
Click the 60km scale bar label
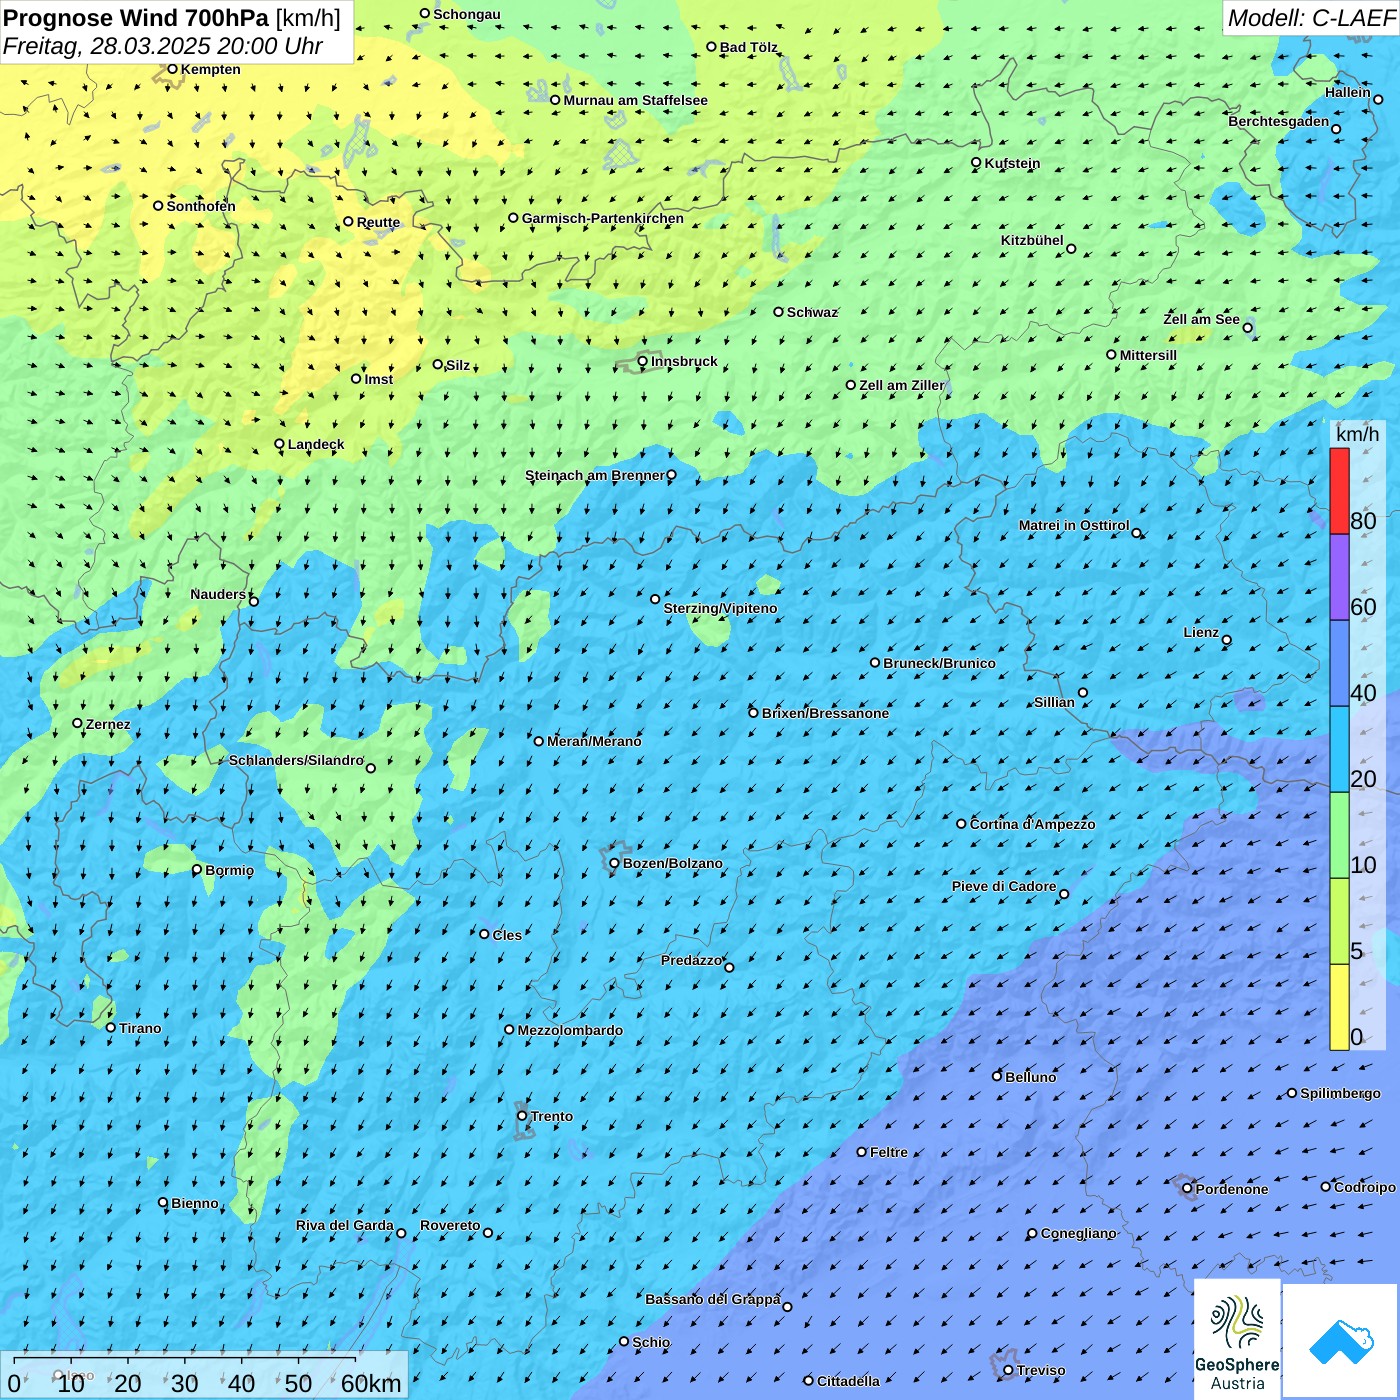(371, 1384)
